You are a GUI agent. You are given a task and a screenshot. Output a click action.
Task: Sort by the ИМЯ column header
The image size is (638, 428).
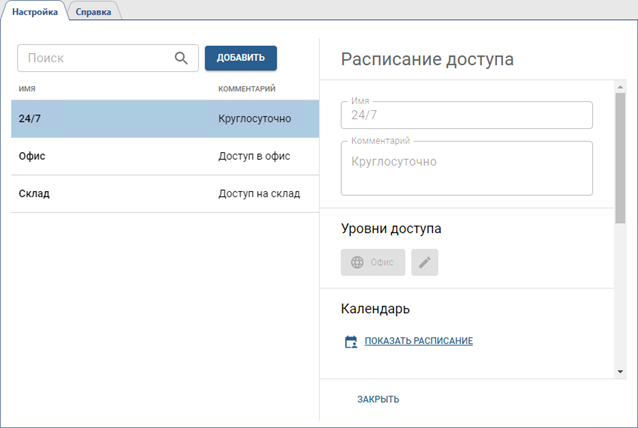[x=27, y=89]
